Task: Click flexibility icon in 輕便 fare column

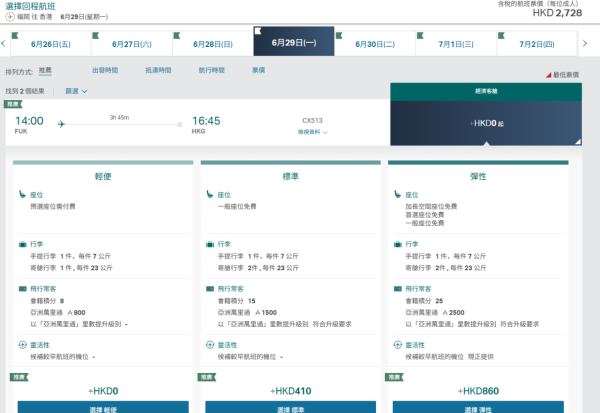Action: (x=22, y=343)
